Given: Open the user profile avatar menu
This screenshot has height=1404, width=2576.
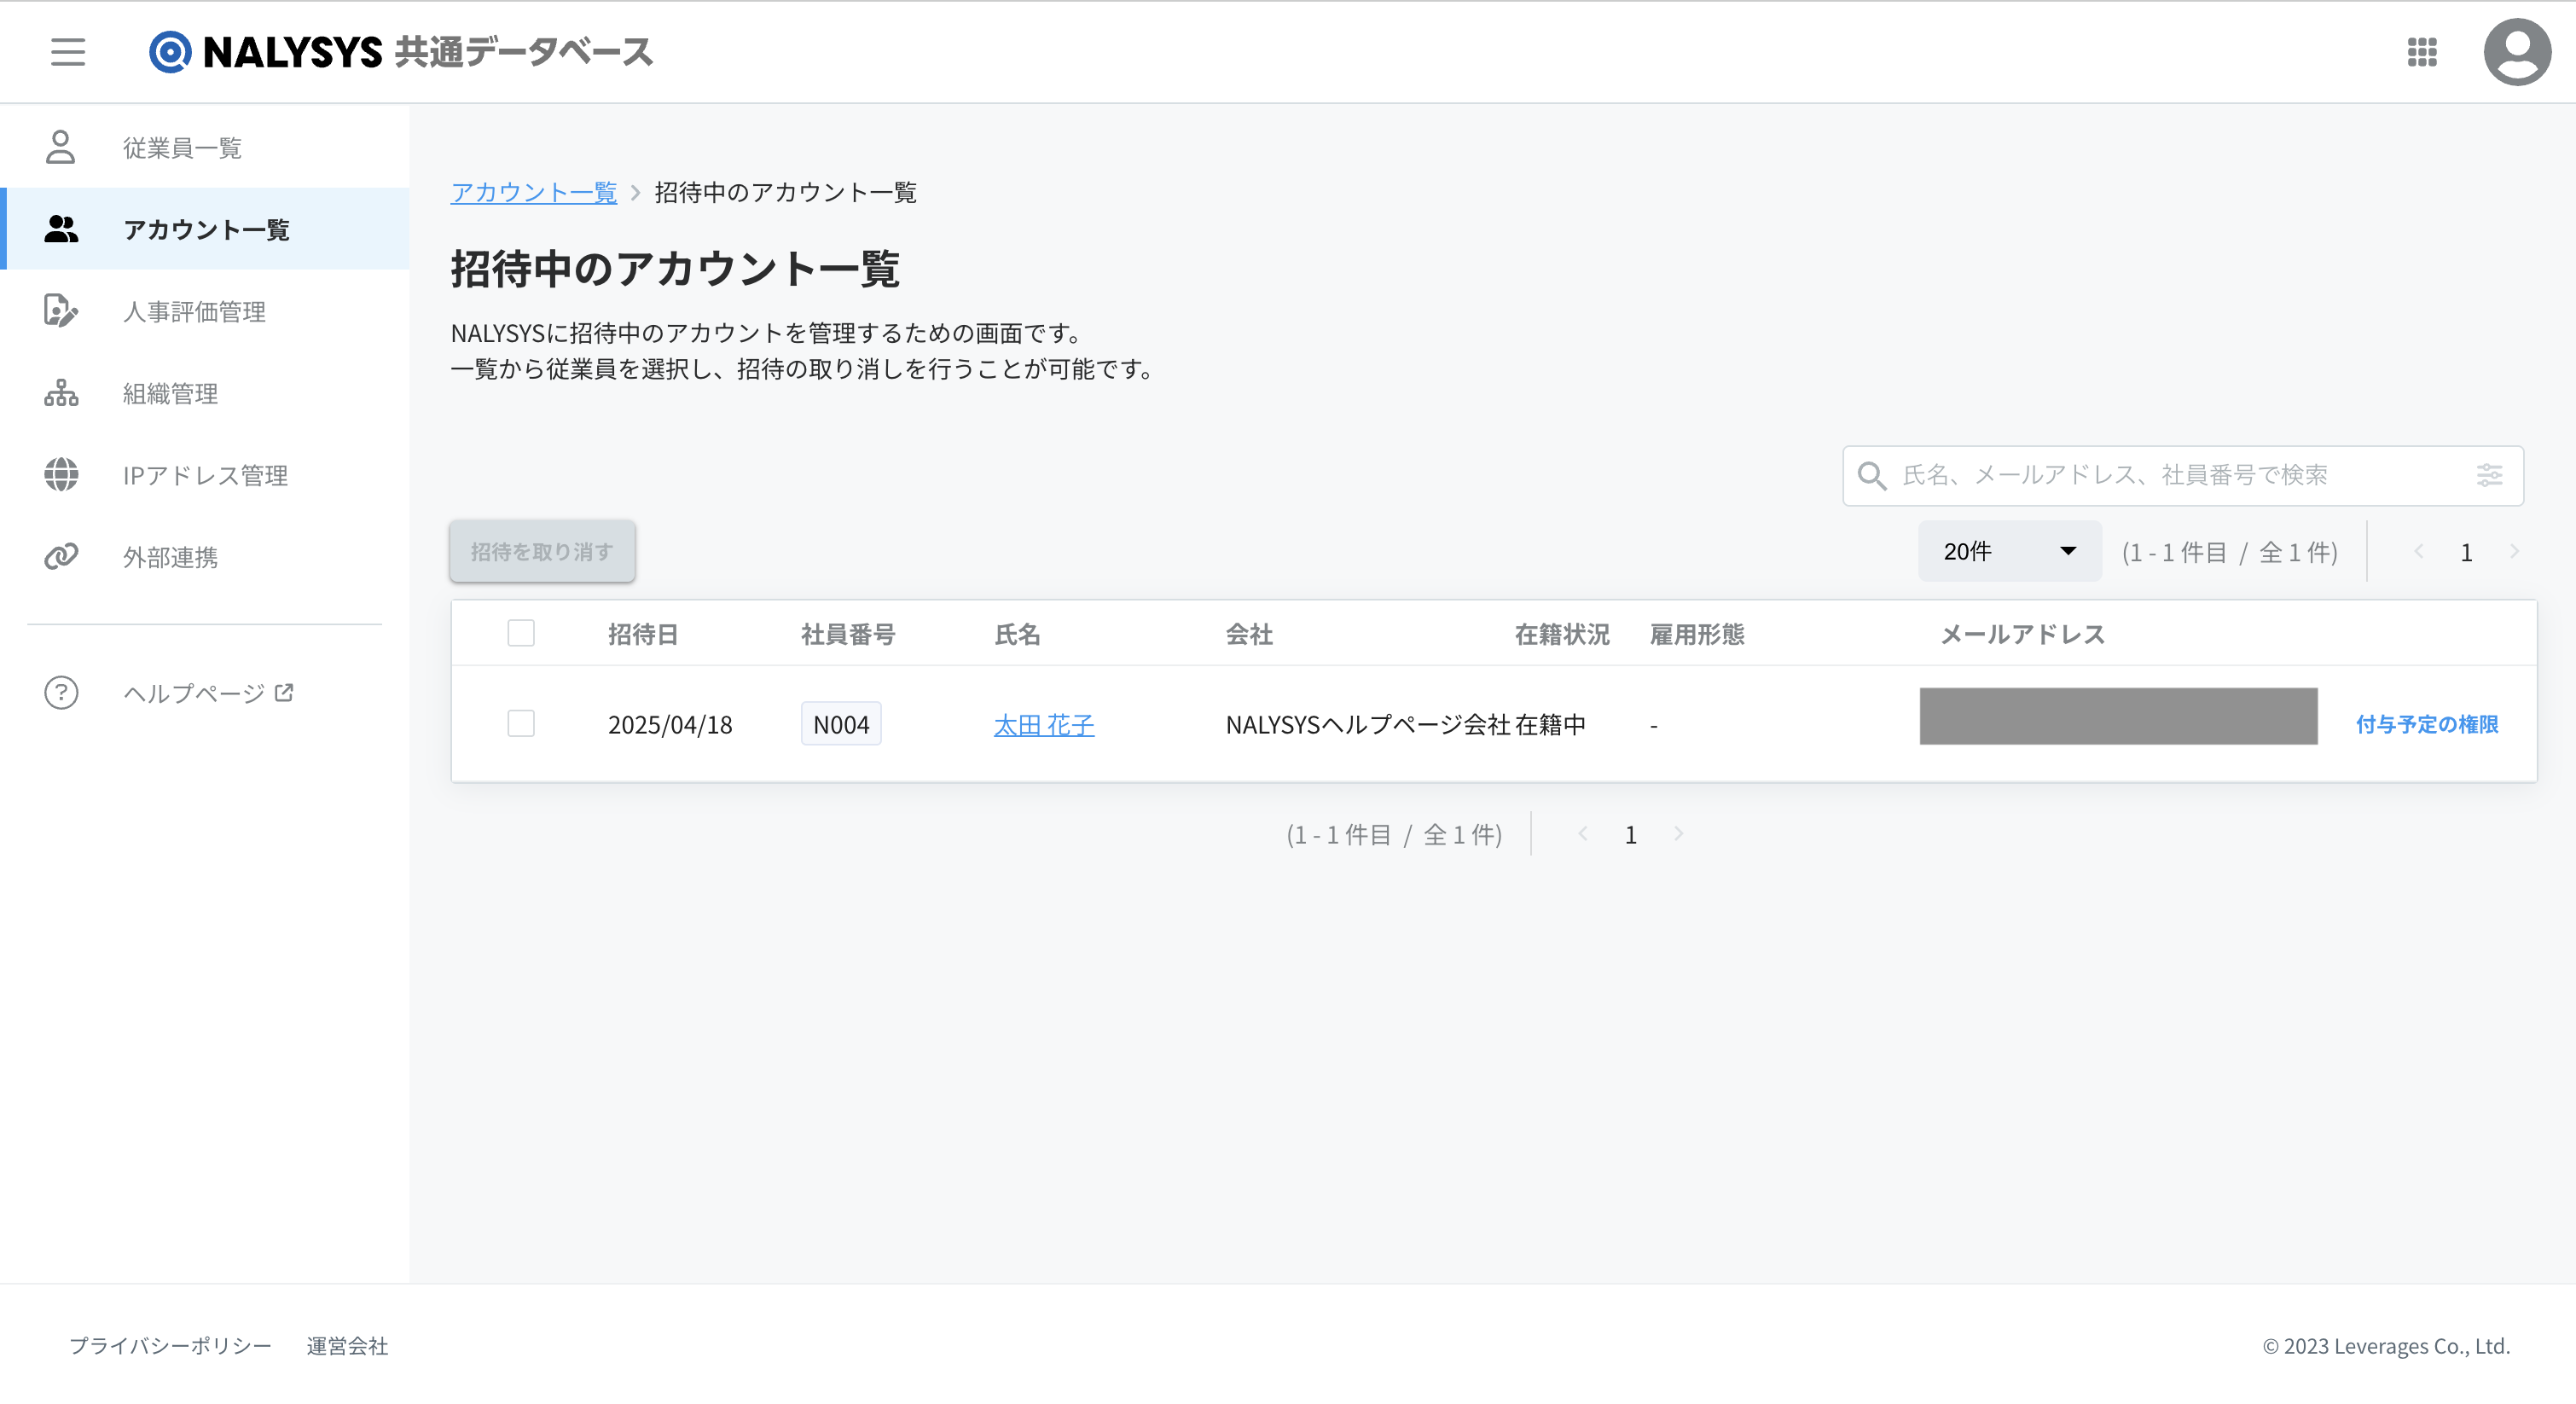Looking at the screenshot, I should coord(2516,51).
